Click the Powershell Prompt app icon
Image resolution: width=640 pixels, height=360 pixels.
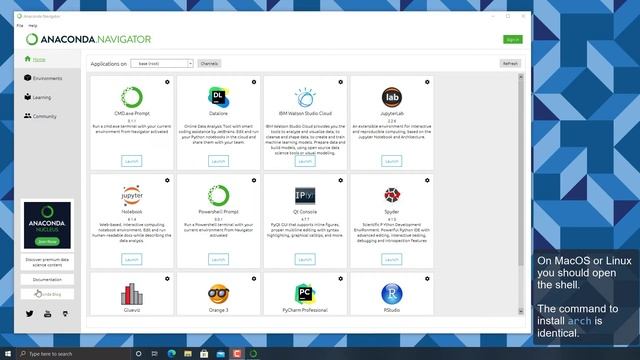pyautogui.click(x=218, y=196)
